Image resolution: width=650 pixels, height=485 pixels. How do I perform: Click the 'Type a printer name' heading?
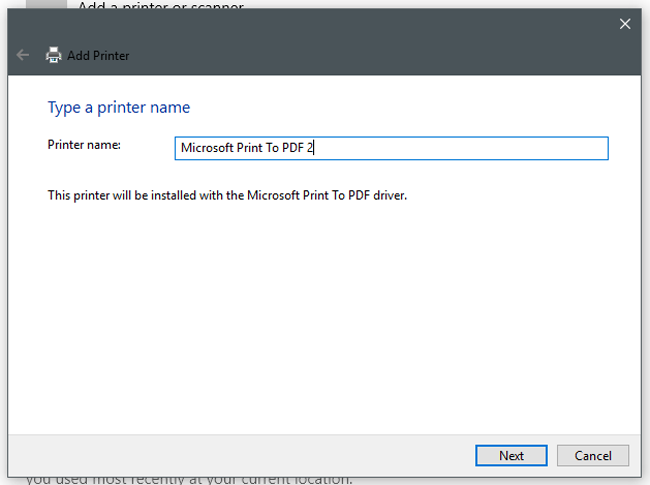[x=119, y=108]
